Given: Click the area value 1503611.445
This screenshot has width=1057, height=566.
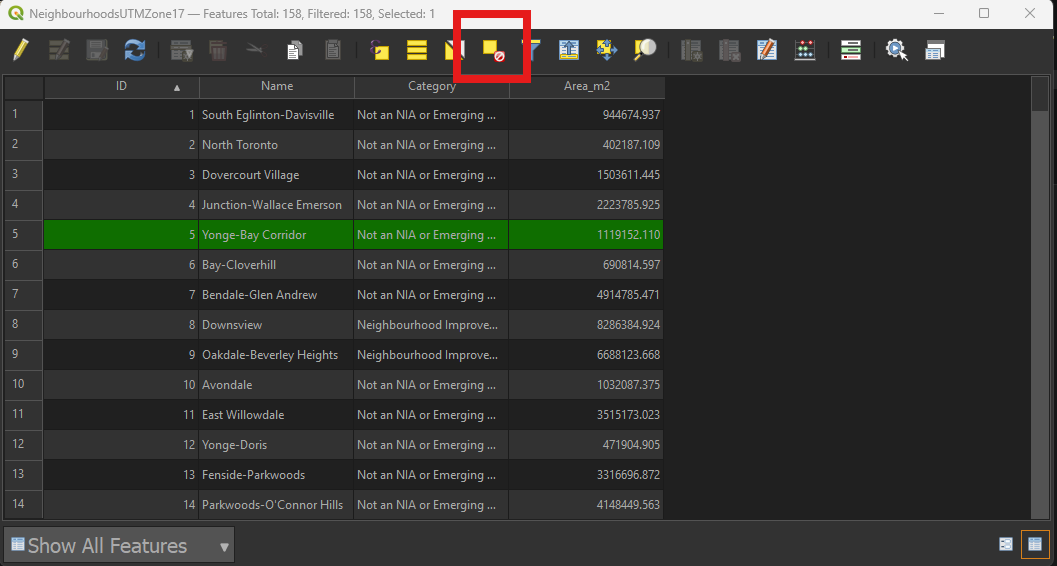Looking at the screenshot, I should coord(586,175).
